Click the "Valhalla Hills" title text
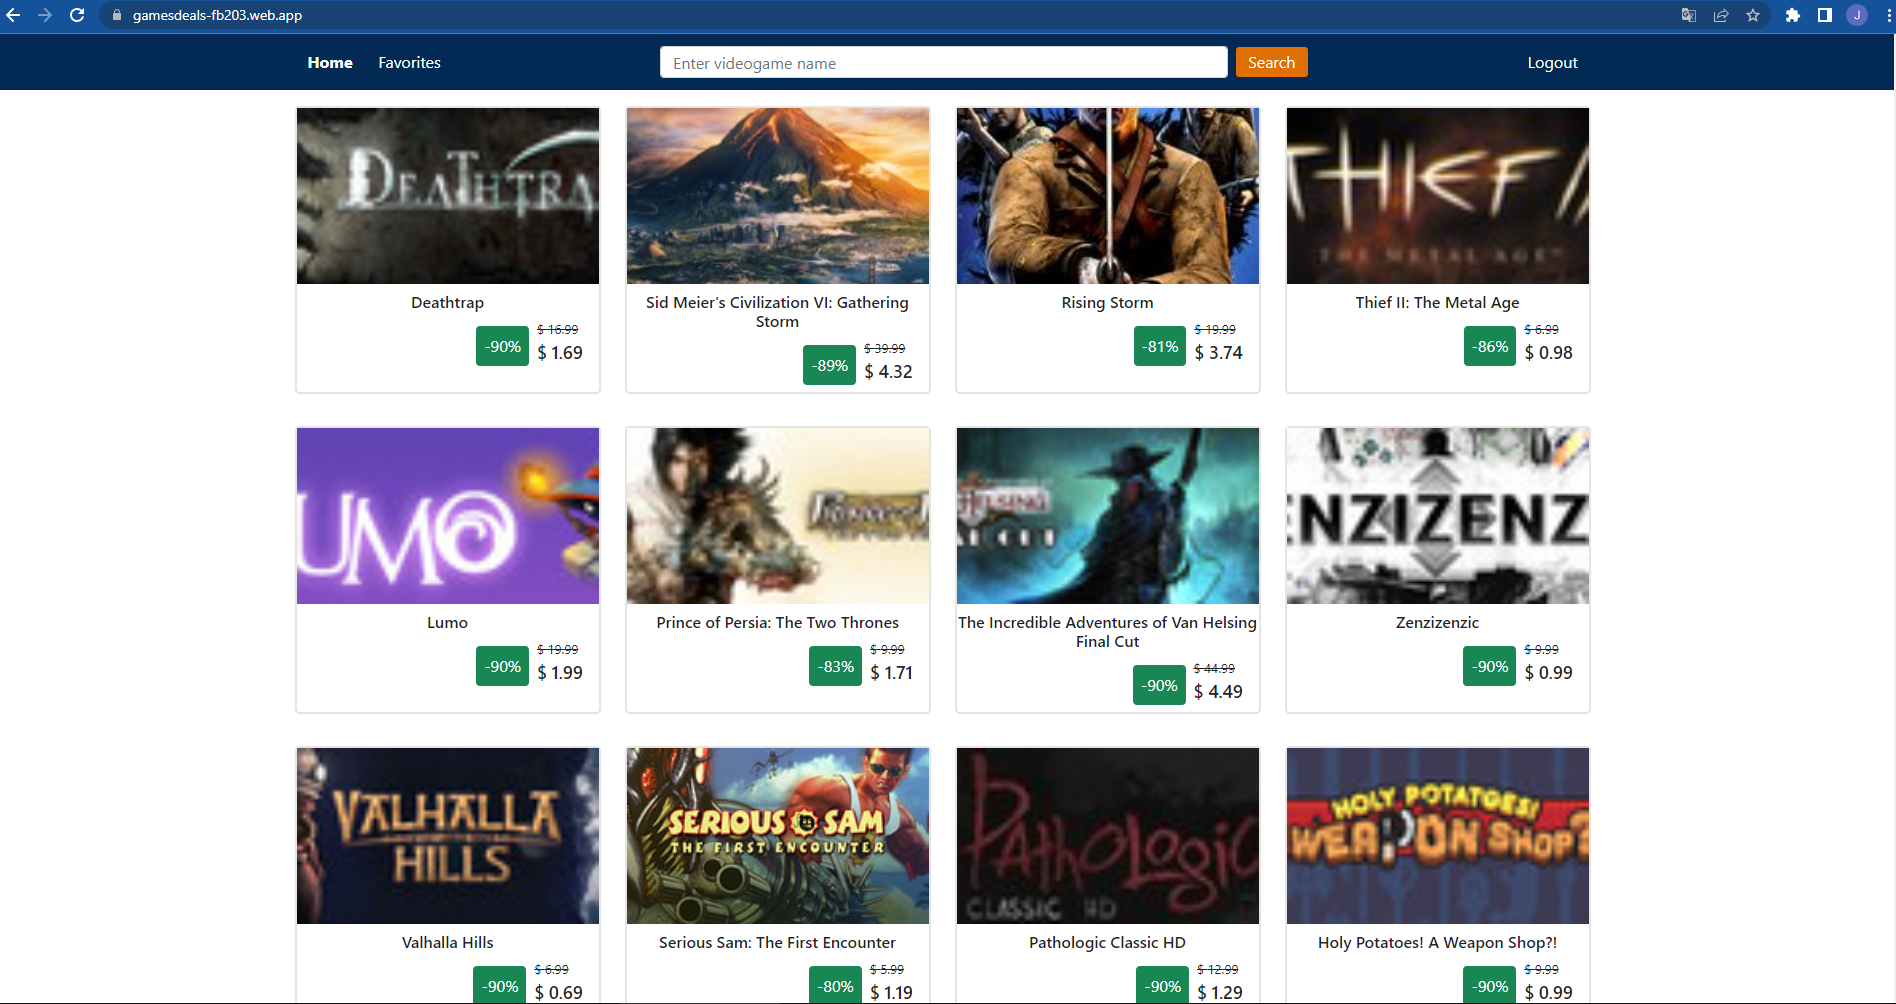Image resolution: width=1896 pixels, height=1004 pixels. 447,943
